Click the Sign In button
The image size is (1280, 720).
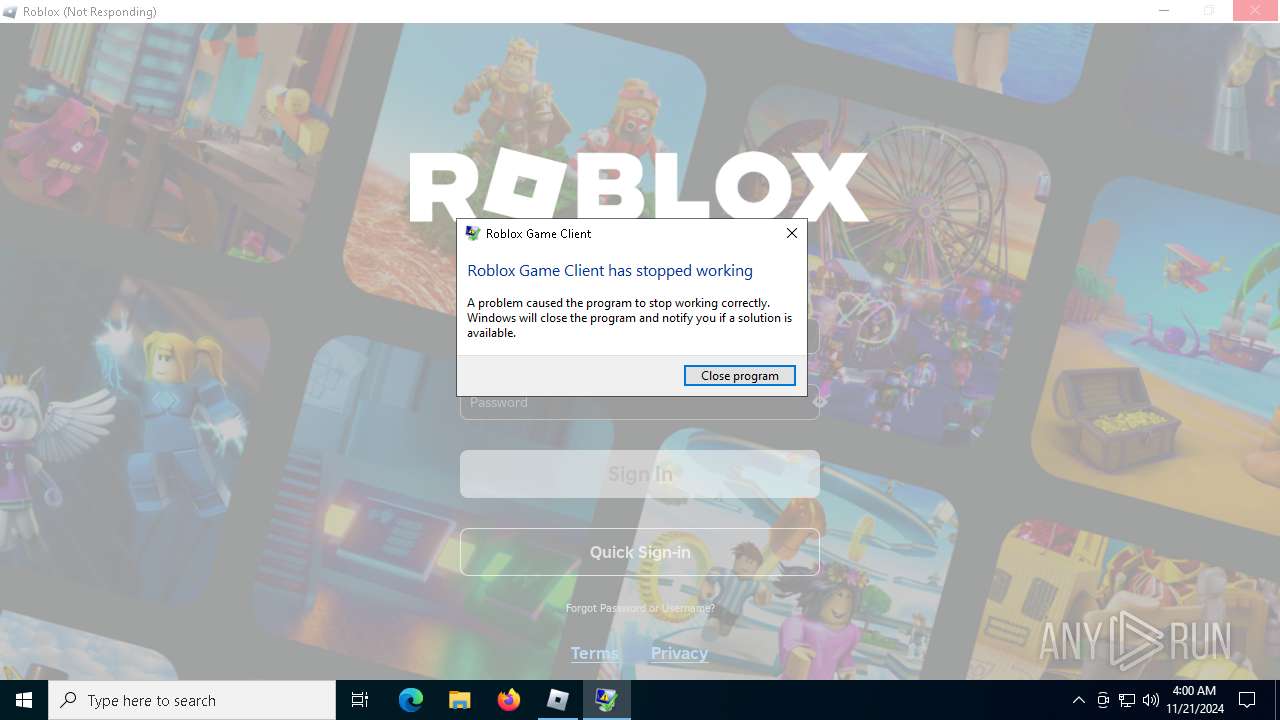tap(639, 474)
